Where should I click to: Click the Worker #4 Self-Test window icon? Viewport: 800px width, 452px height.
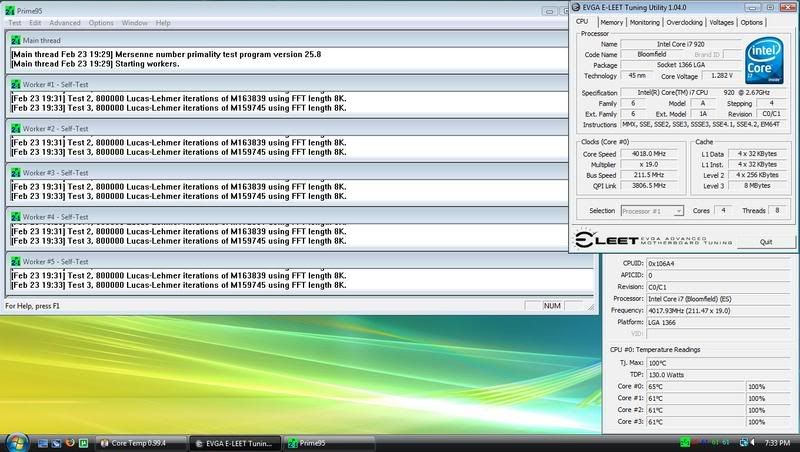16,217
